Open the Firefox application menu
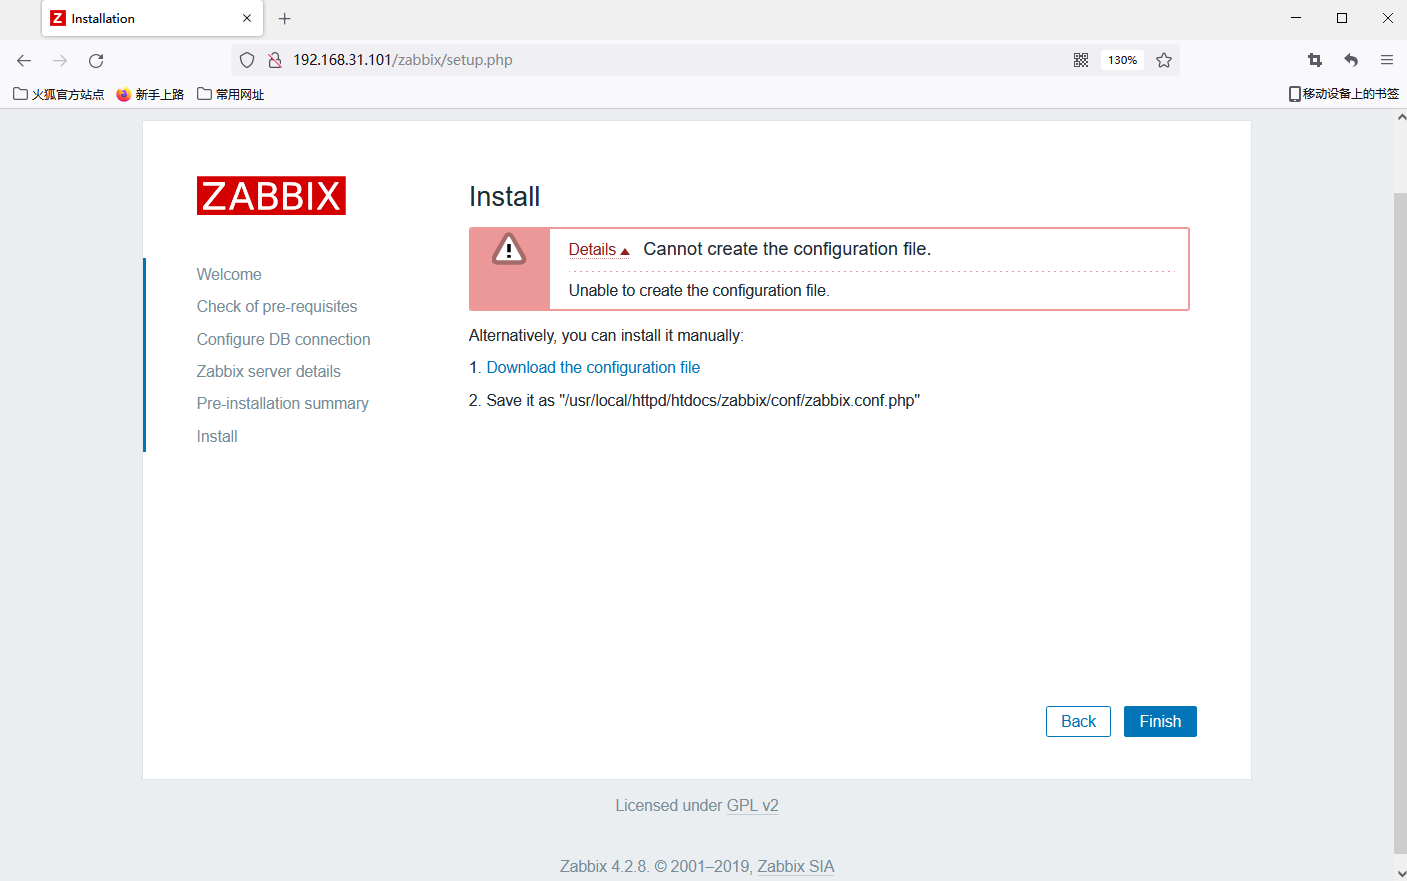Screen dimensions: 1407x881 (x=1387, y=59)
